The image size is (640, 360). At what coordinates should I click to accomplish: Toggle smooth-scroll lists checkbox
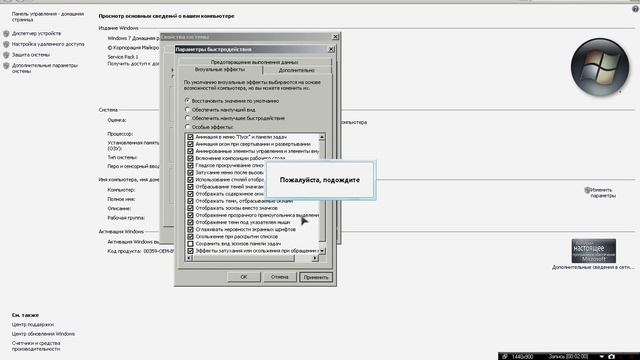[190, 165]
